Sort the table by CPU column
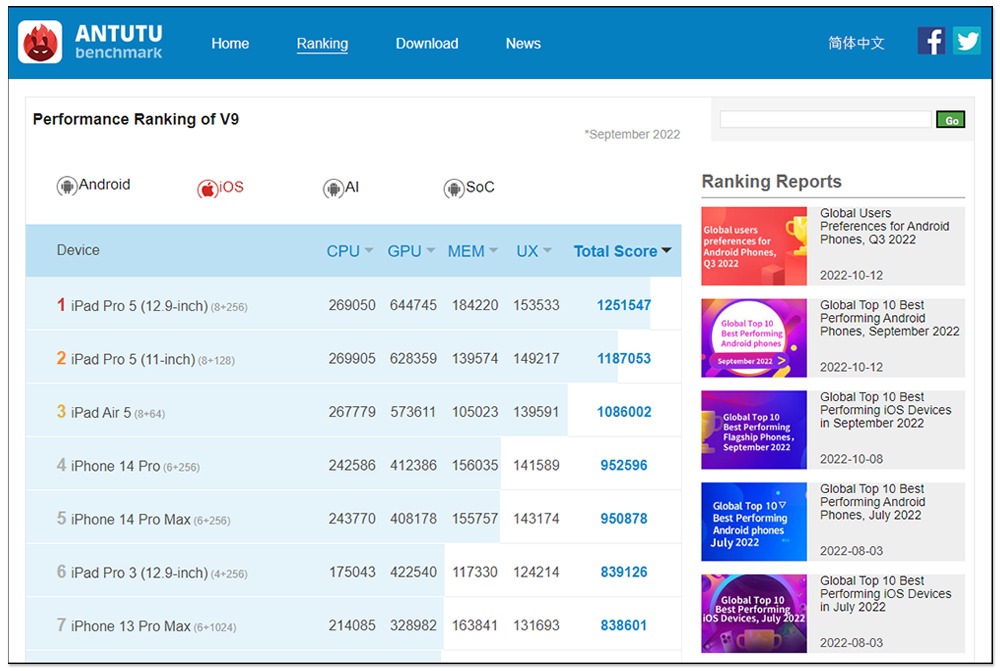Image resolution: width=1000 pixels, height=671 pixels. [x=349, y=251]
